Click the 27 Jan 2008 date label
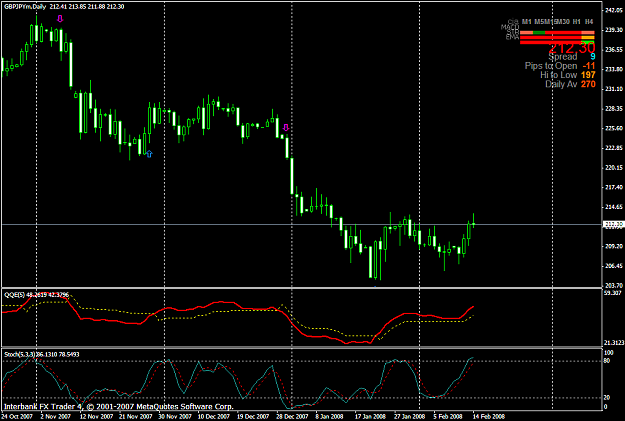This screenshot has width=625, height=421. click(410, 417)
